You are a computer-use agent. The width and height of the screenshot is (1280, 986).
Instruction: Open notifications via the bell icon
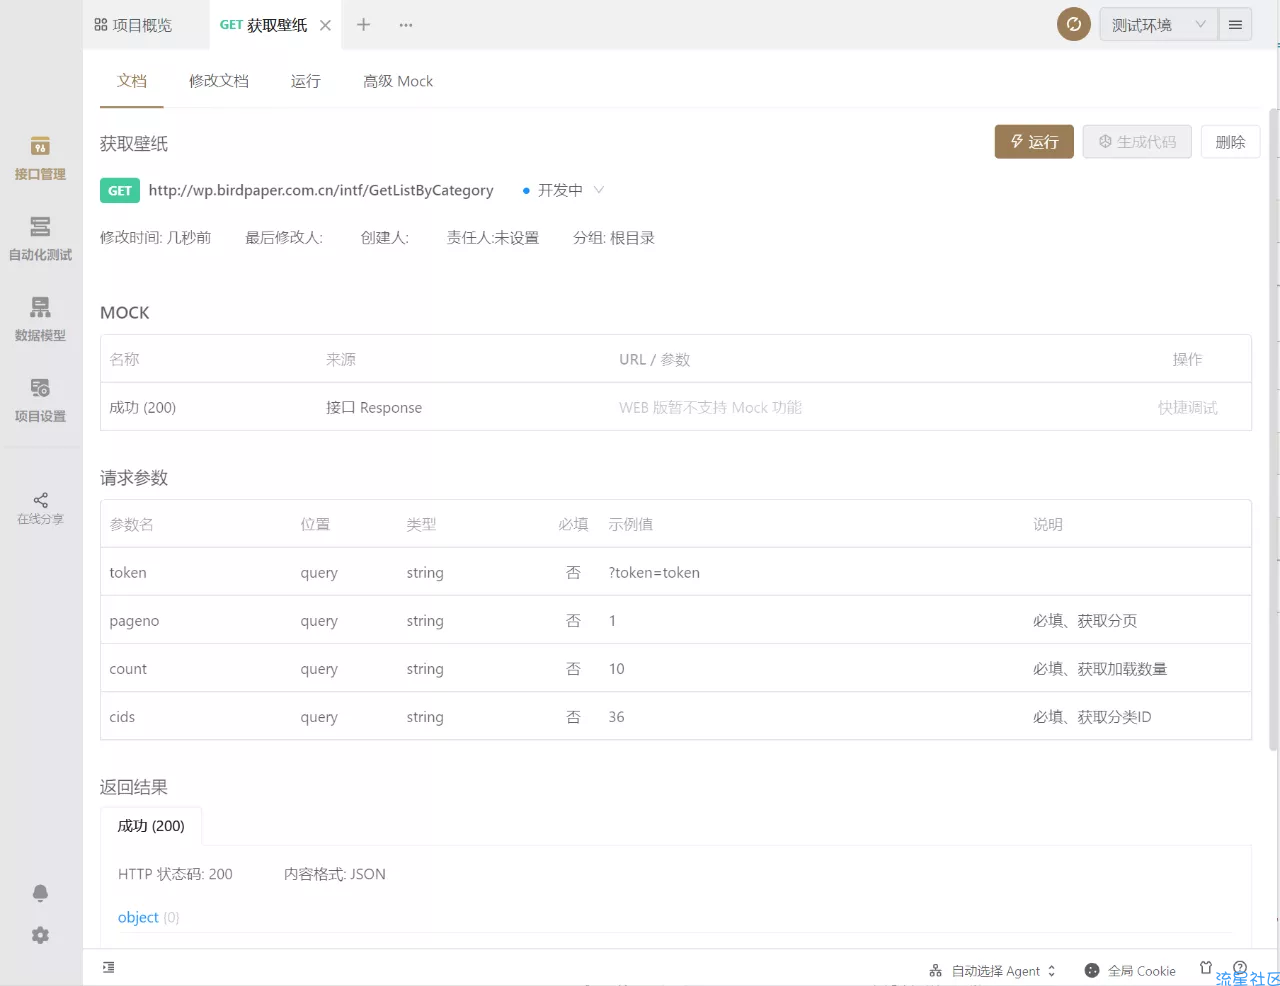40,893
